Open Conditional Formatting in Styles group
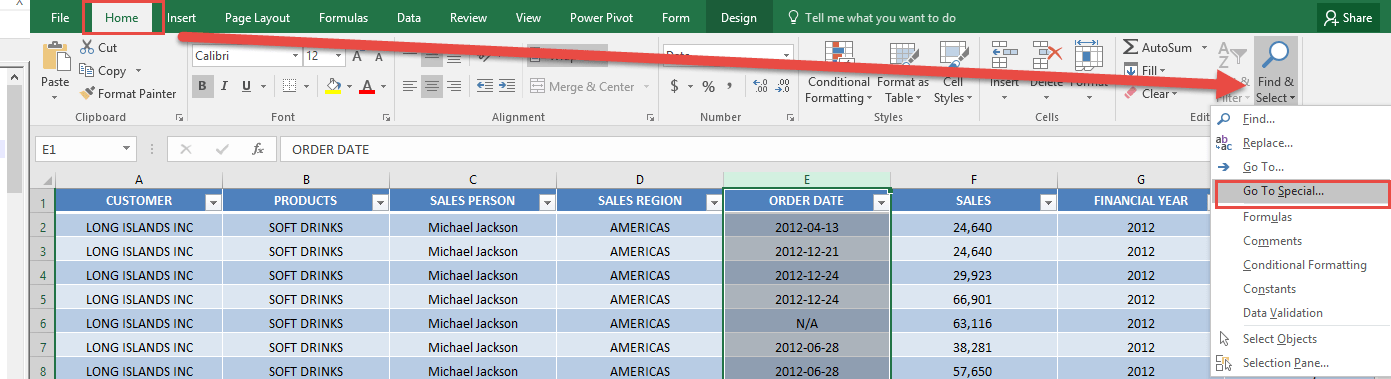Image resolution: width=1391 pixels, height=379 pixels. (839, 71)
